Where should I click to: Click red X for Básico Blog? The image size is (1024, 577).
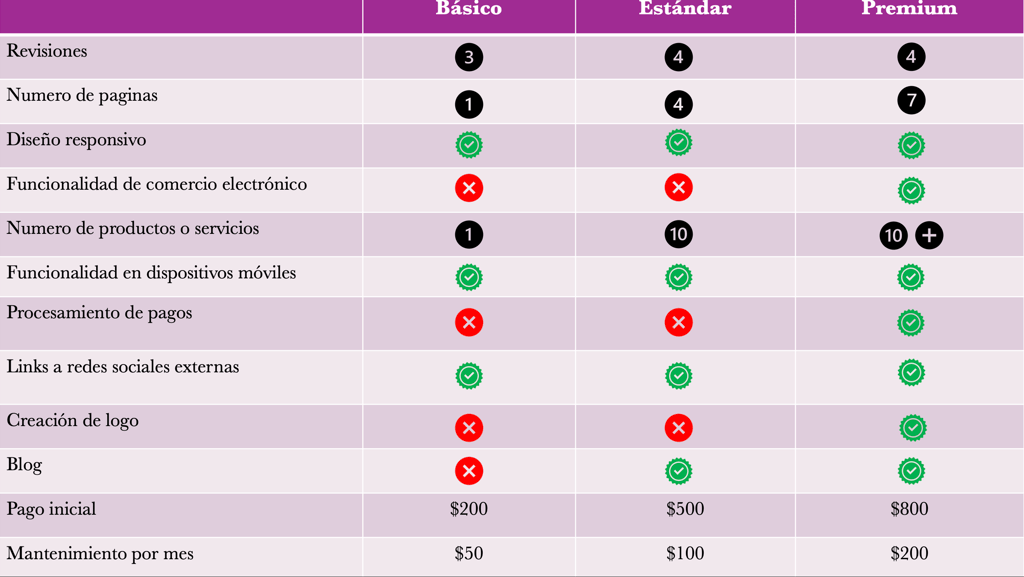469,471
